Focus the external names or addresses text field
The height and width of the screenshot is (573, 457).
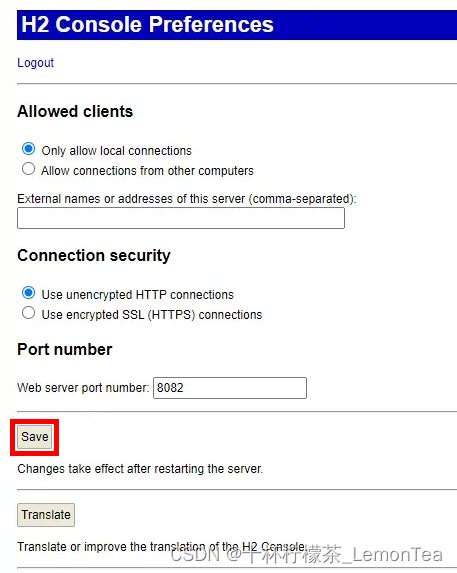click(181, 218)
